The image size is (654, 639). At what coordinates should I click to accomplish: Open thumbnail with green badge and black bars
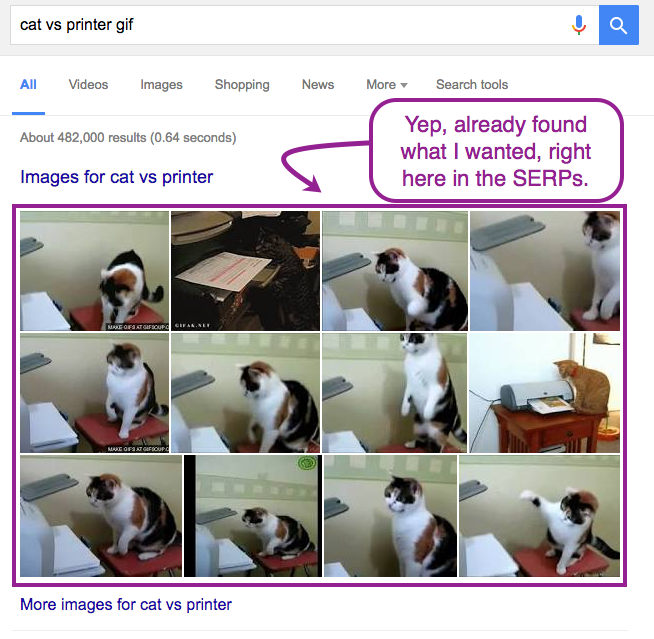(253, 516)
